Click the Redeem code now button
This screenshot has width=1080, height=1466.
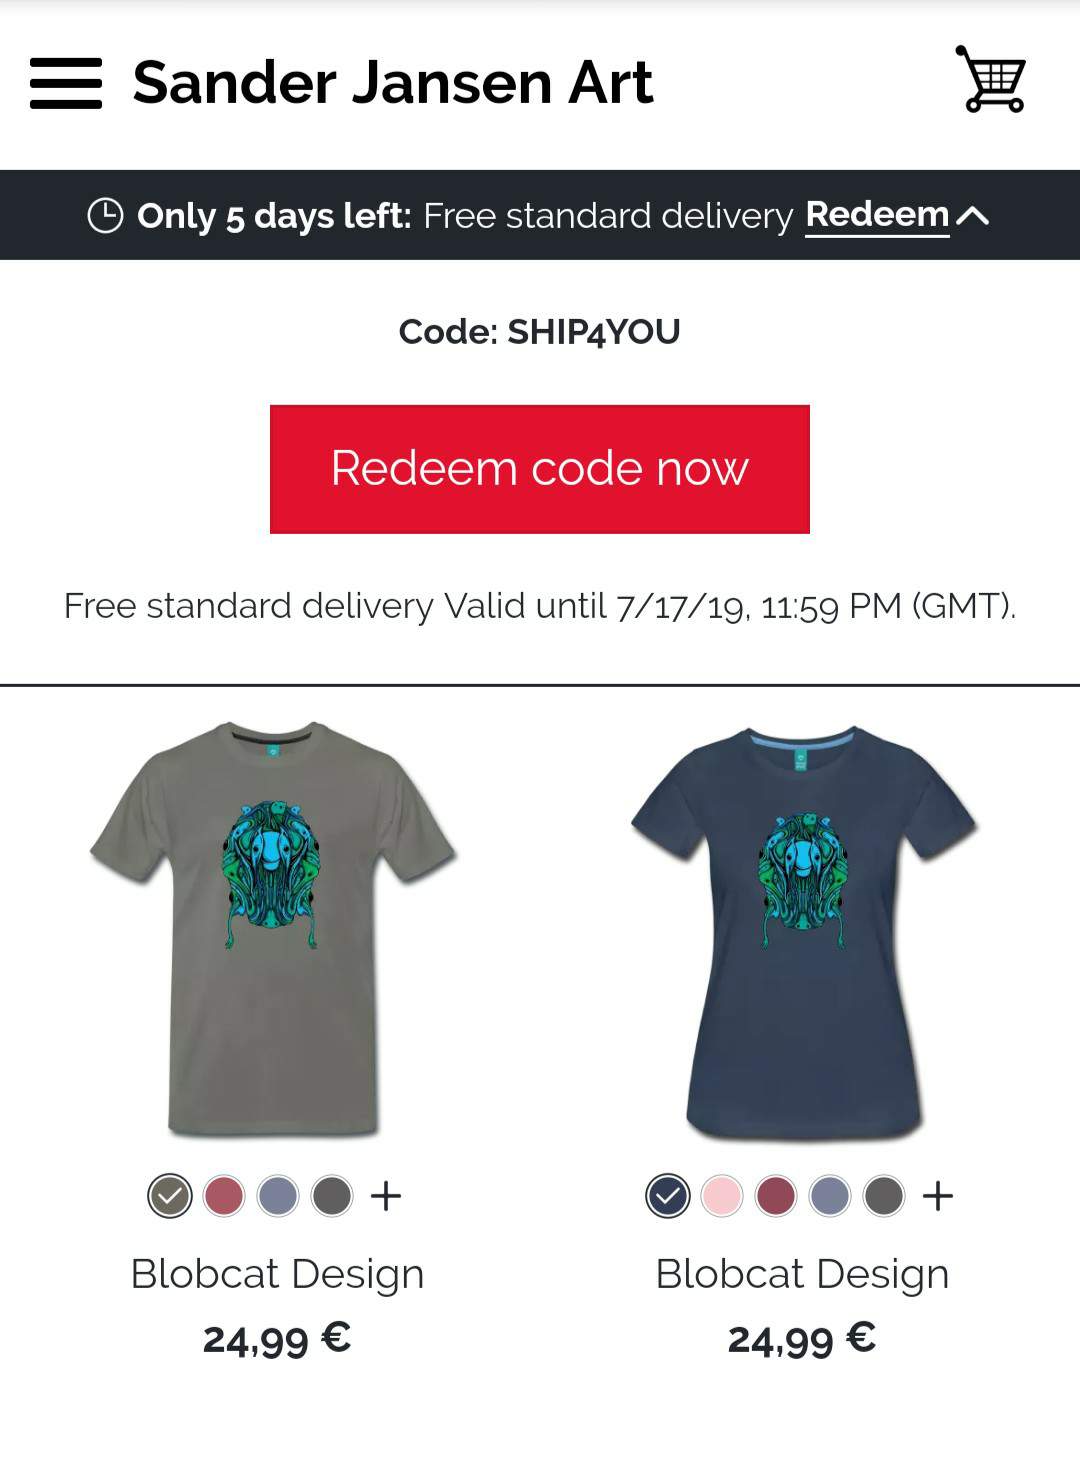tap(540, 469)
